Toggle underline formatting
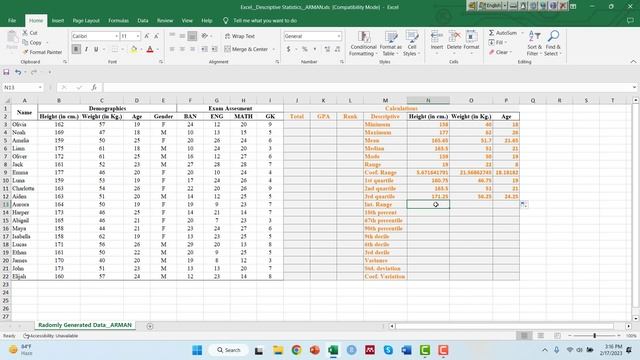The width and height of the screenshot is (640, 360). point(96,49)
